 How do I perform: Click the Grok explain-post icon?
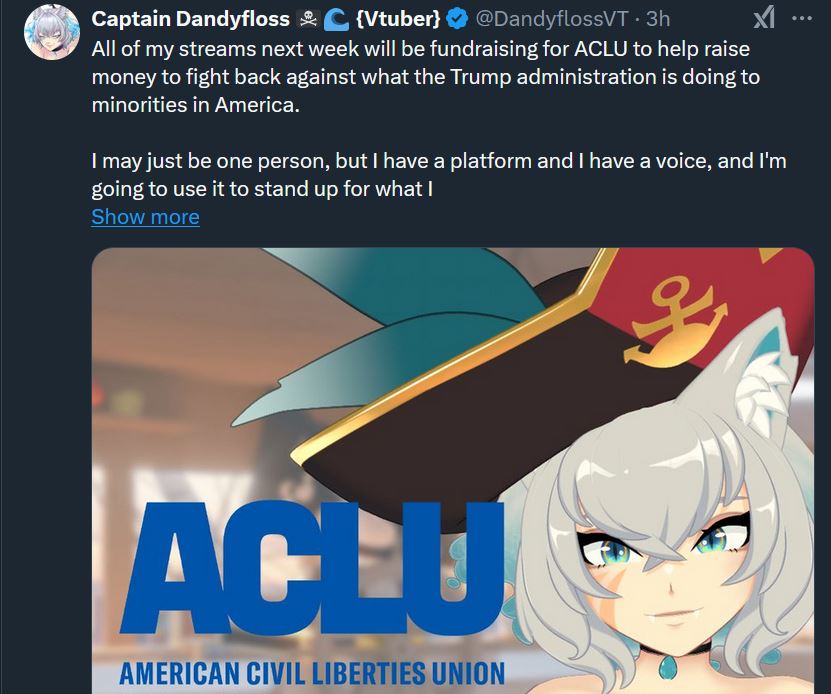tap(764, 18)
